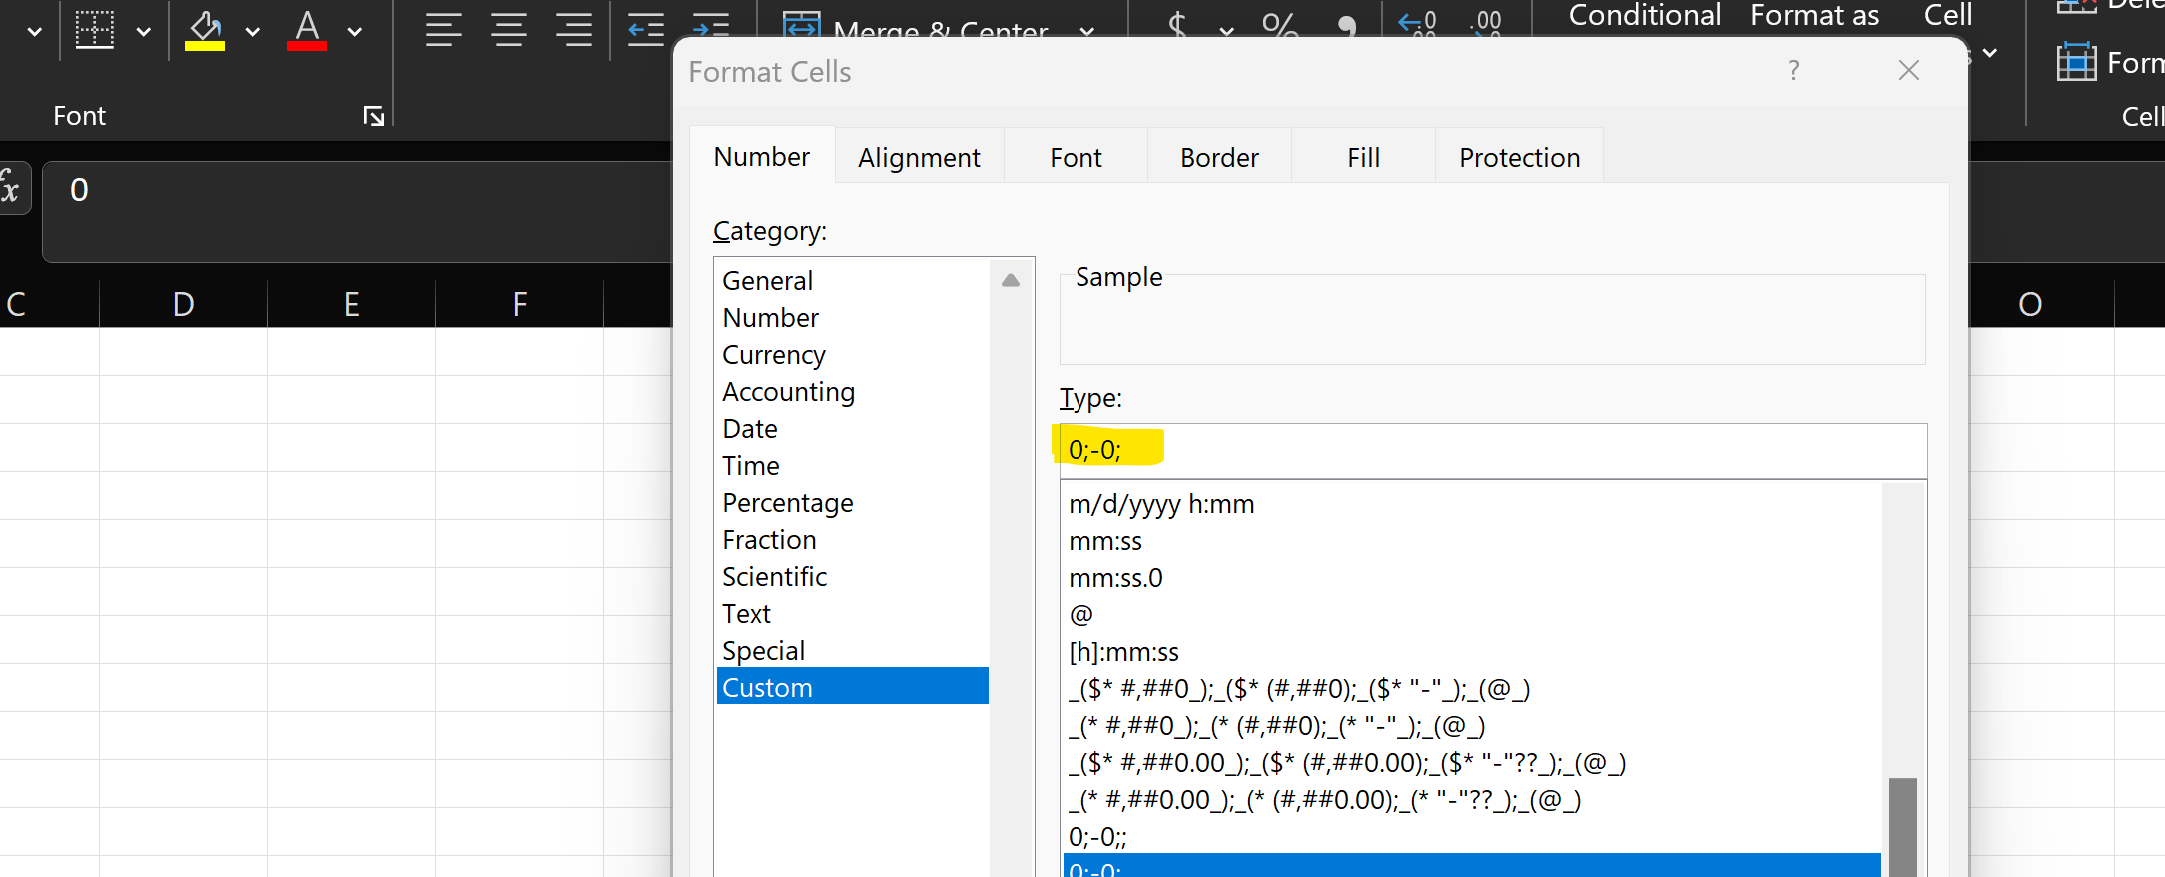This screenshot has width=2165, height=877.
Task: Select the Special category
Action: (853, 650)
